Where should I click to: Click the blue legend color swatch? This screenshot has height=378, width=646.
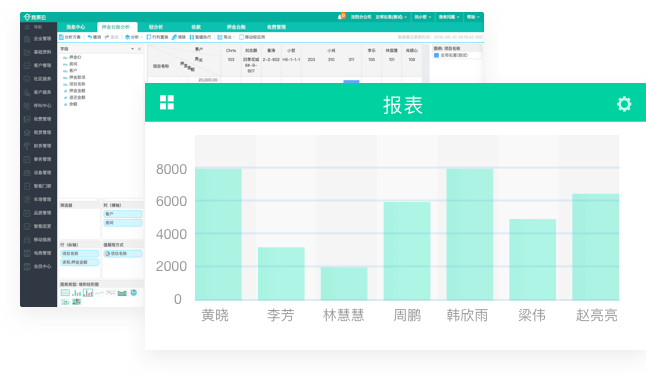tap(436, 55)
